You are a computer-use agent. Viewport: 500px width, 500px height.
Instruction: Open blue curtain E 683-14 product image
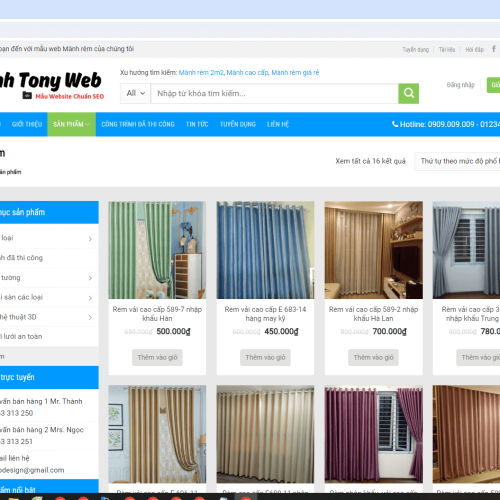pos(265,250)
